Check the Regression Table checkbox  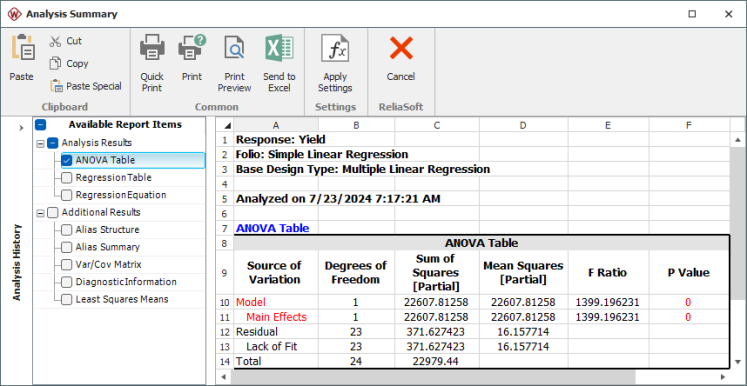(67, 178)
